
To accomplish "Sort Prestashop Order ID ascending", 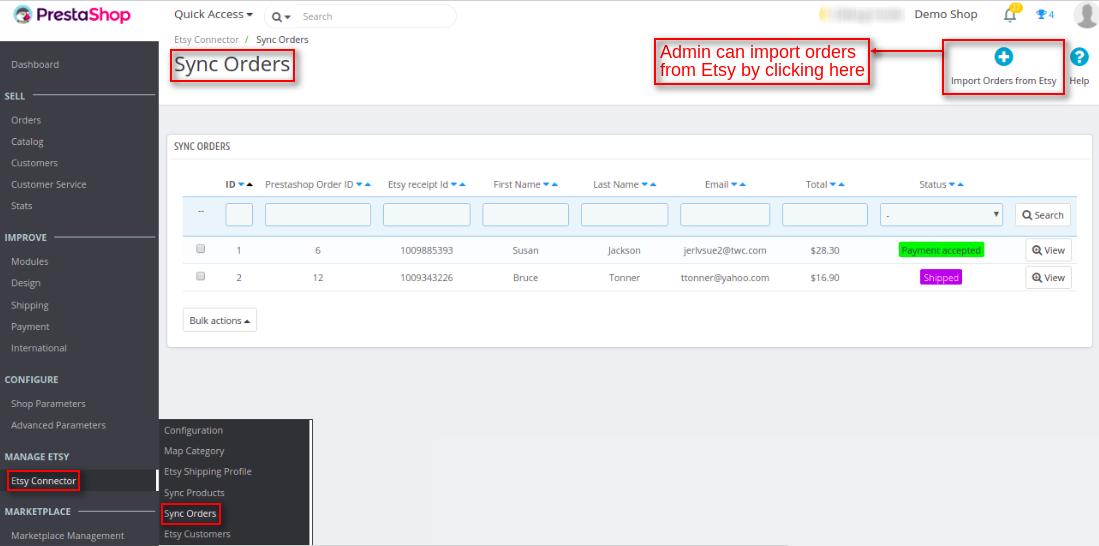I will click(x=368, y=185).
